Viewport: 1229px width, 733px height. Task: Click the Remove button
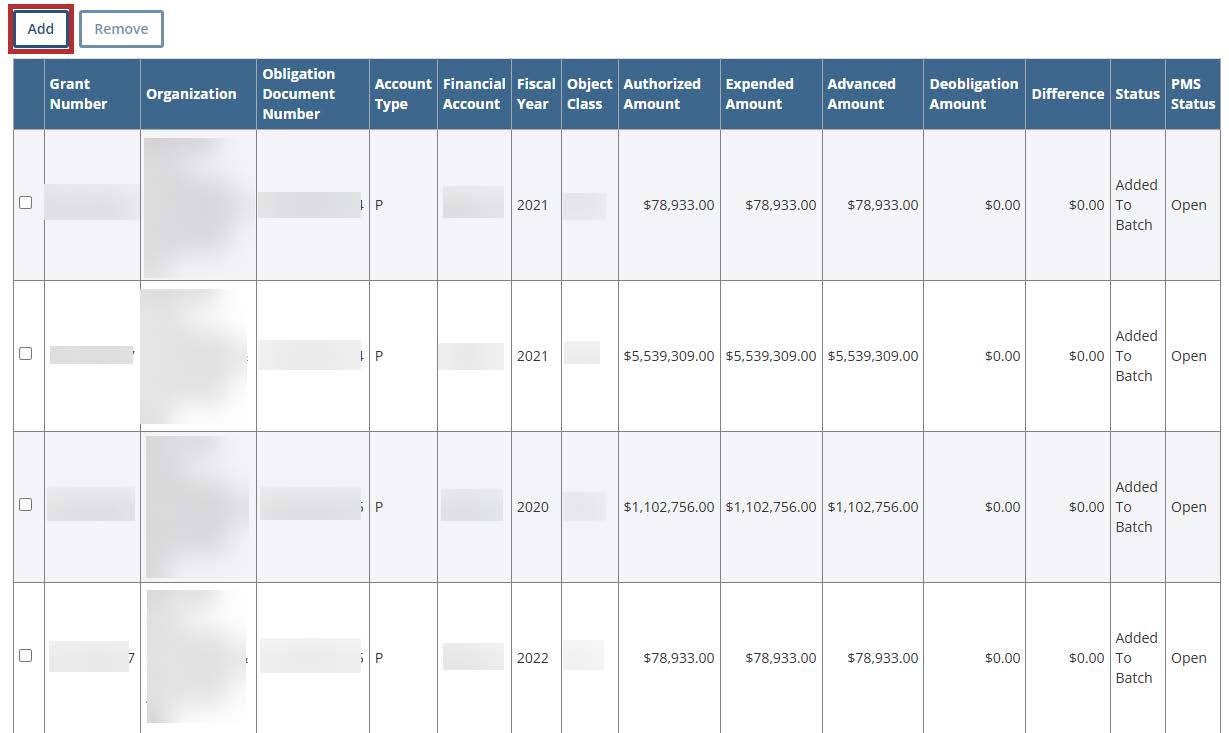tap(121, 29)
